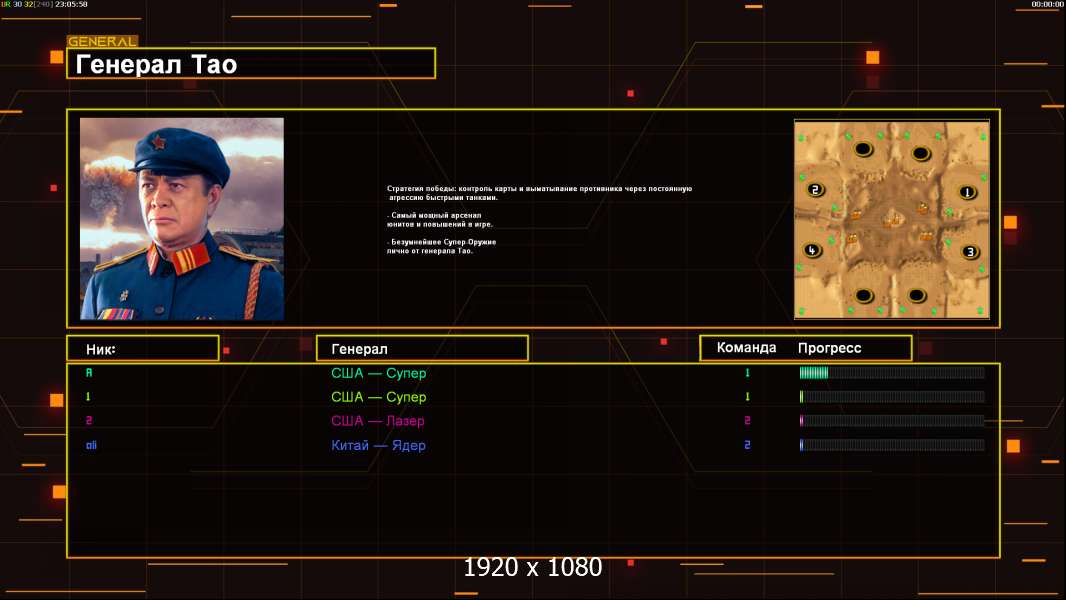
Task: Click the blue 'oli' nickname in the last row
Action: [91, 445]
